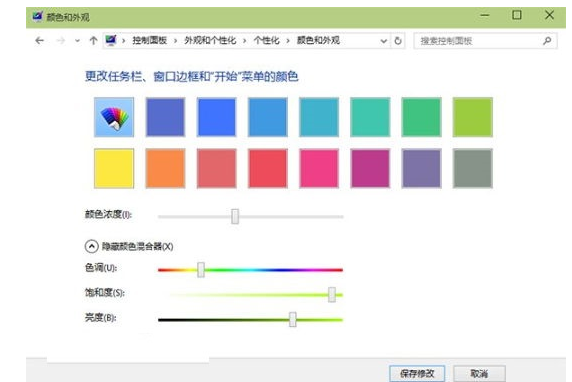Click the control panel icon in address bar

click(x=111, y=40)
